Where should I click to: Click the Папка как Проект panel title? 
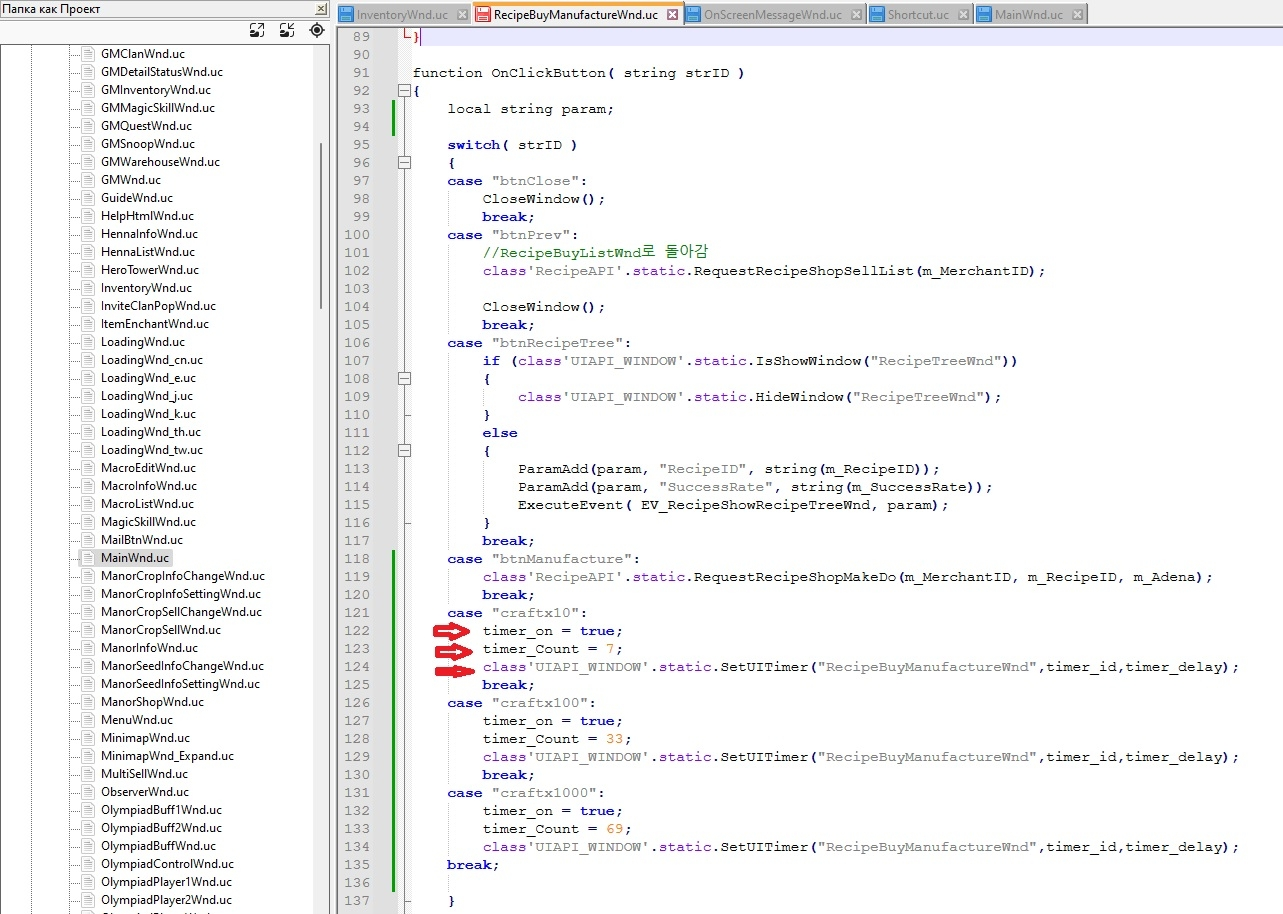[50, 9]
